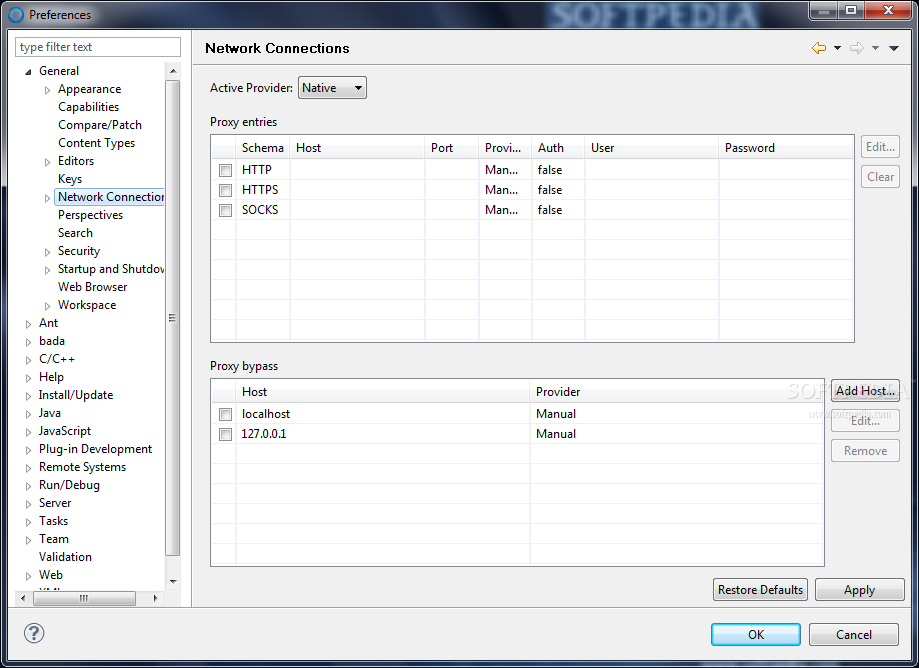Click the back navigation arrow icon
The height and width of the screenshot is (668, 919).
pyautogui.click(x=819, y=48)
